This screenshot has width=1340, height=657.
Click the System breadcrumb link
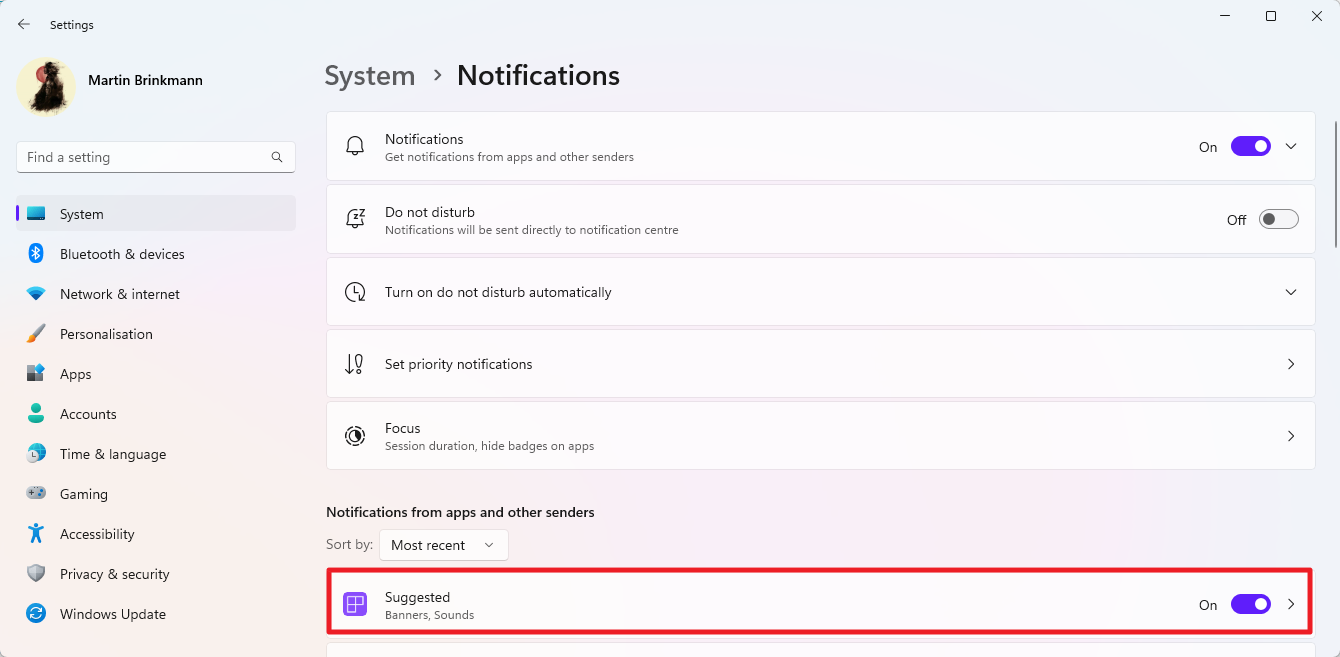pyautogui.click(x=370, y=76)
